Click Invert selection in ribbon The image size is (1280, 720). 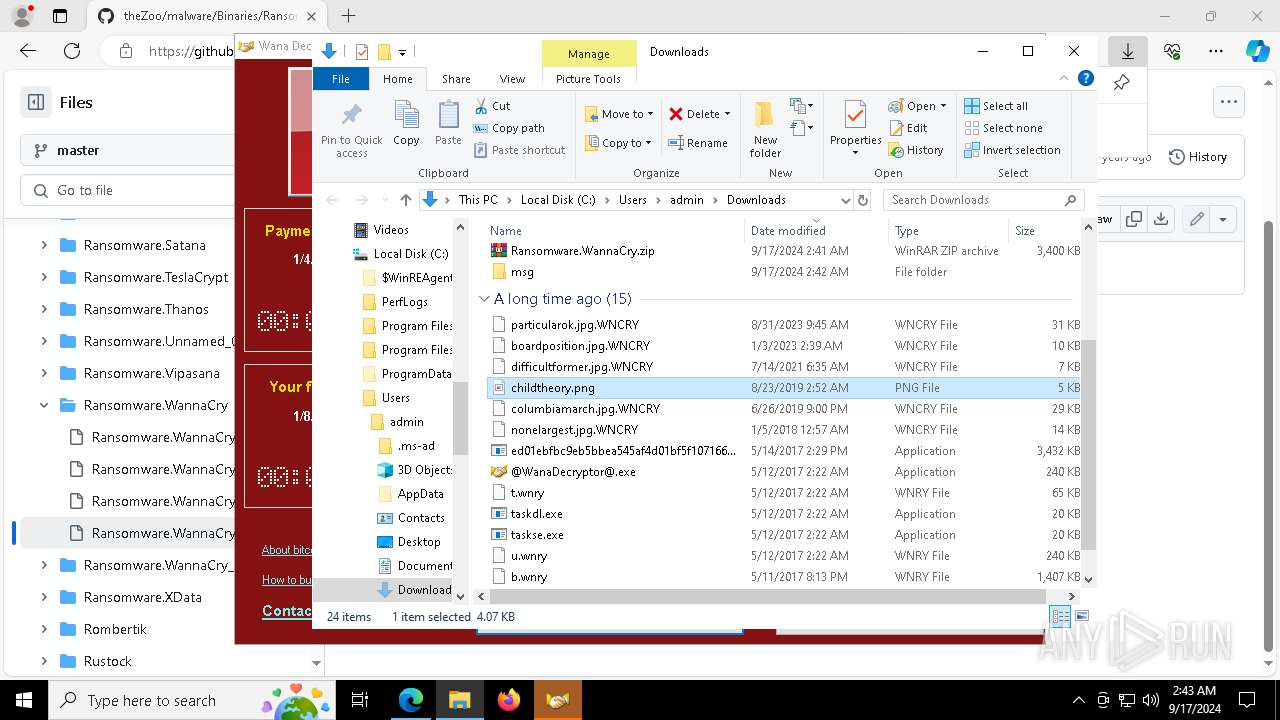tap(1012, 150)
